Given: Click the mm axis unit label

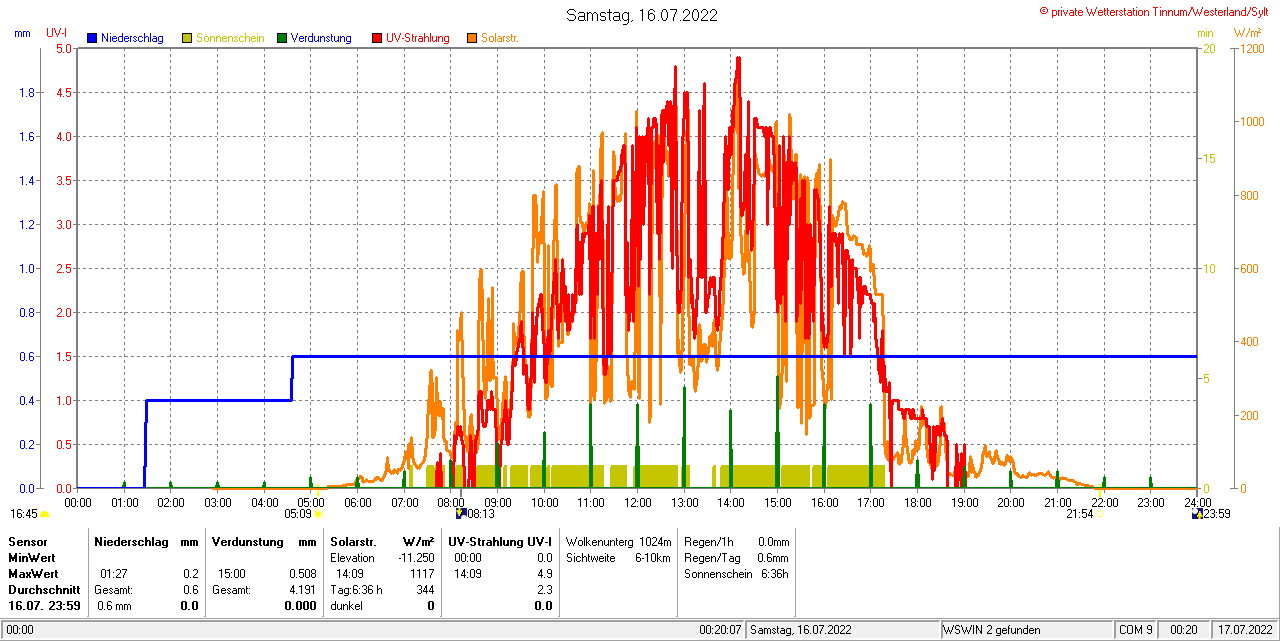Looking at the screenshot, I should 22,33.
